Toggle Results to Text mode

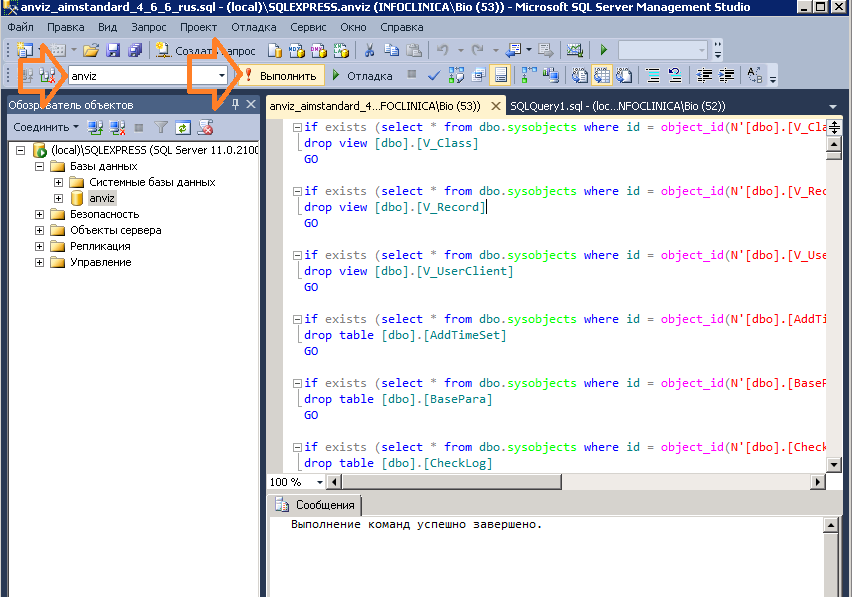pyautogui.click(x=579, y=76)
